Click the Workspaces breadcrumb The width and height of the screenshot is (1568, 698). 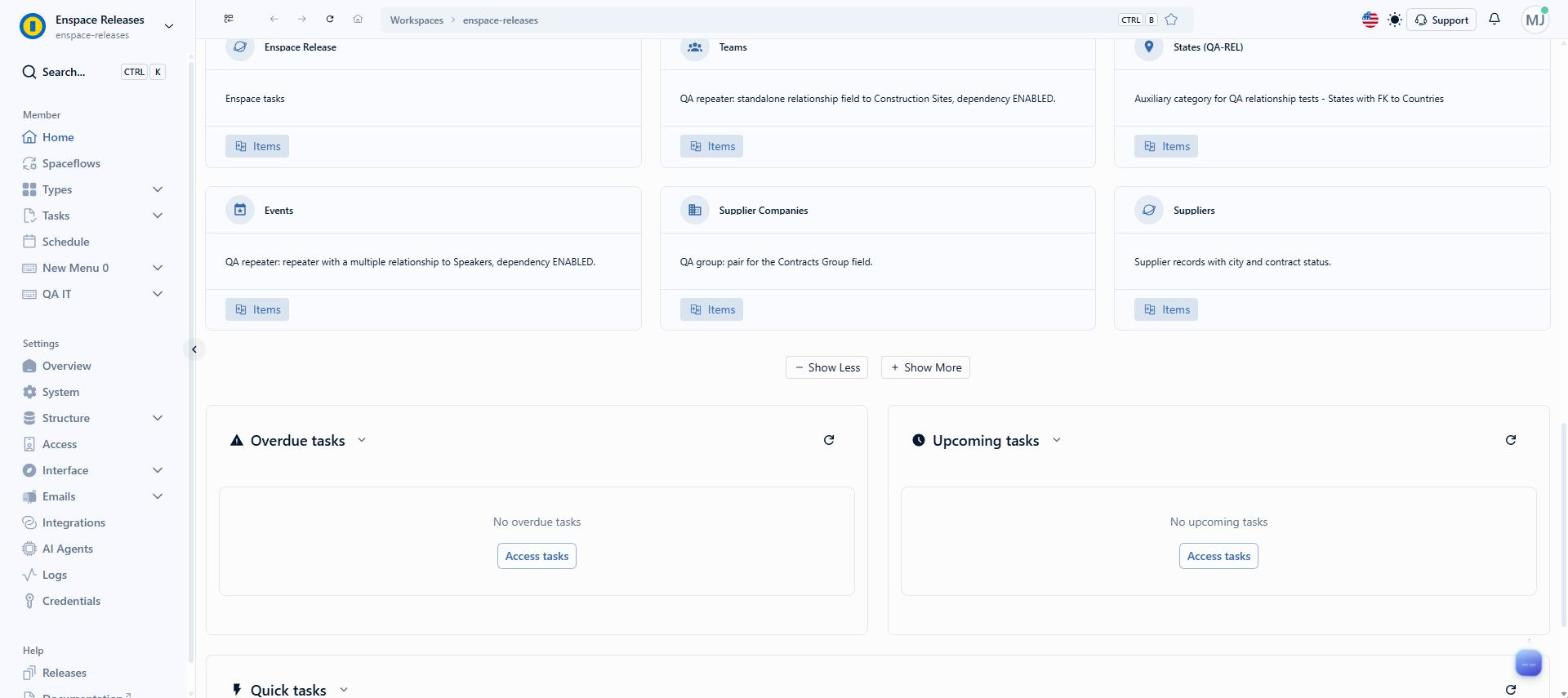pos(416,20)
